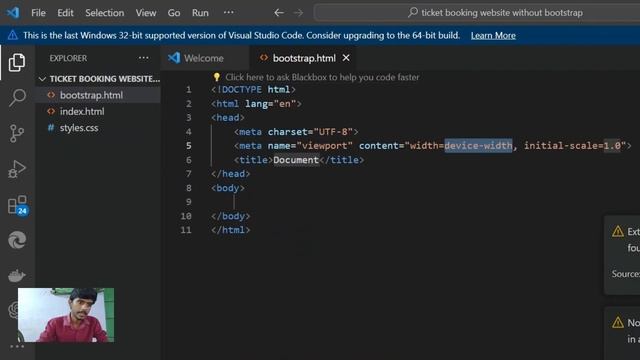Click the DOCTYPE declaration on line 1

click(x=253, y=89)
